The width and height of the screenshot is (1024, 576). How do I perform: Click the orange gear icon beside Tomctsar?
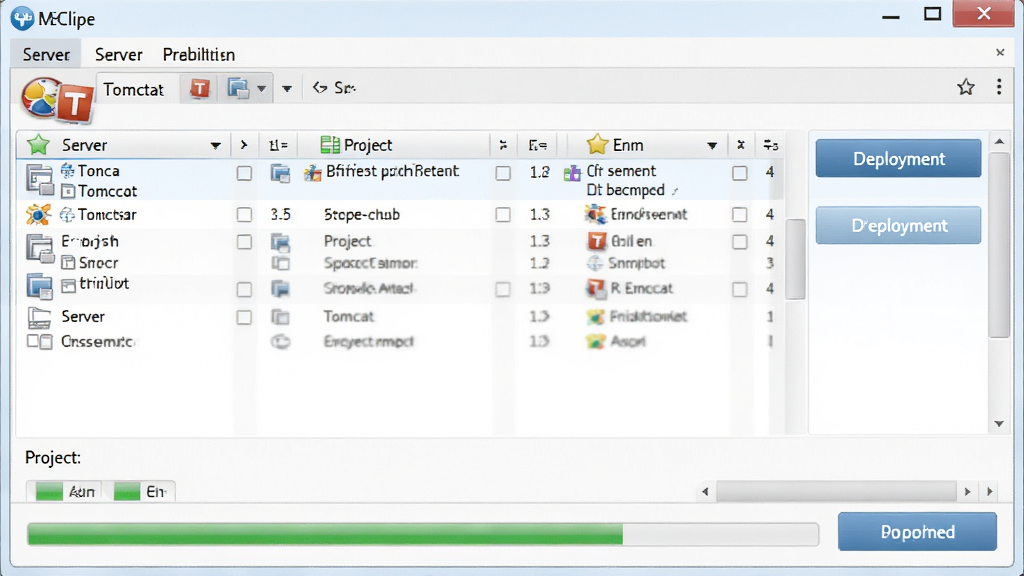(38, 214)
